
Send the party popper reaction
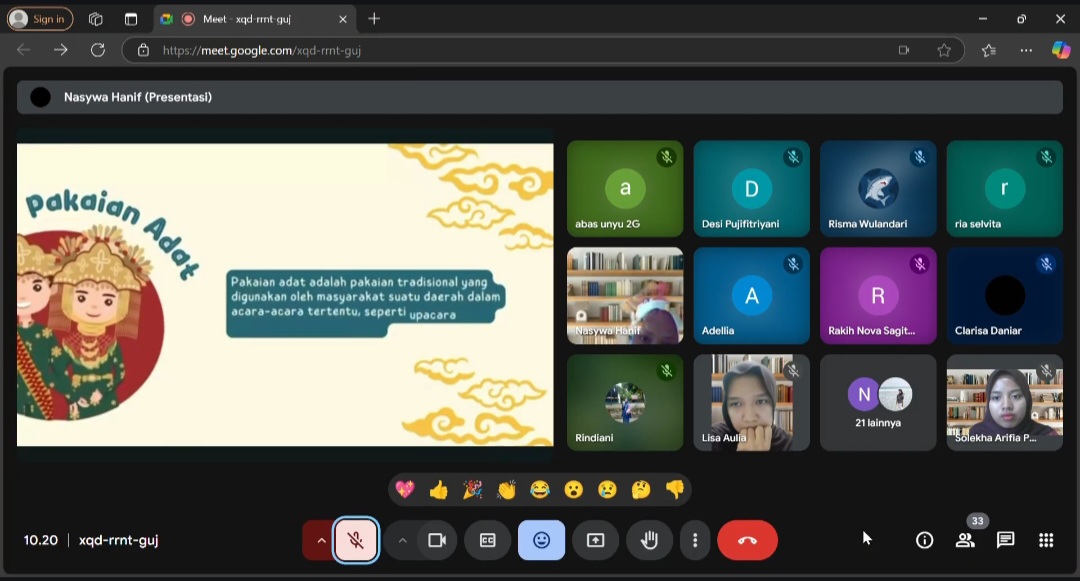point(472,489)
